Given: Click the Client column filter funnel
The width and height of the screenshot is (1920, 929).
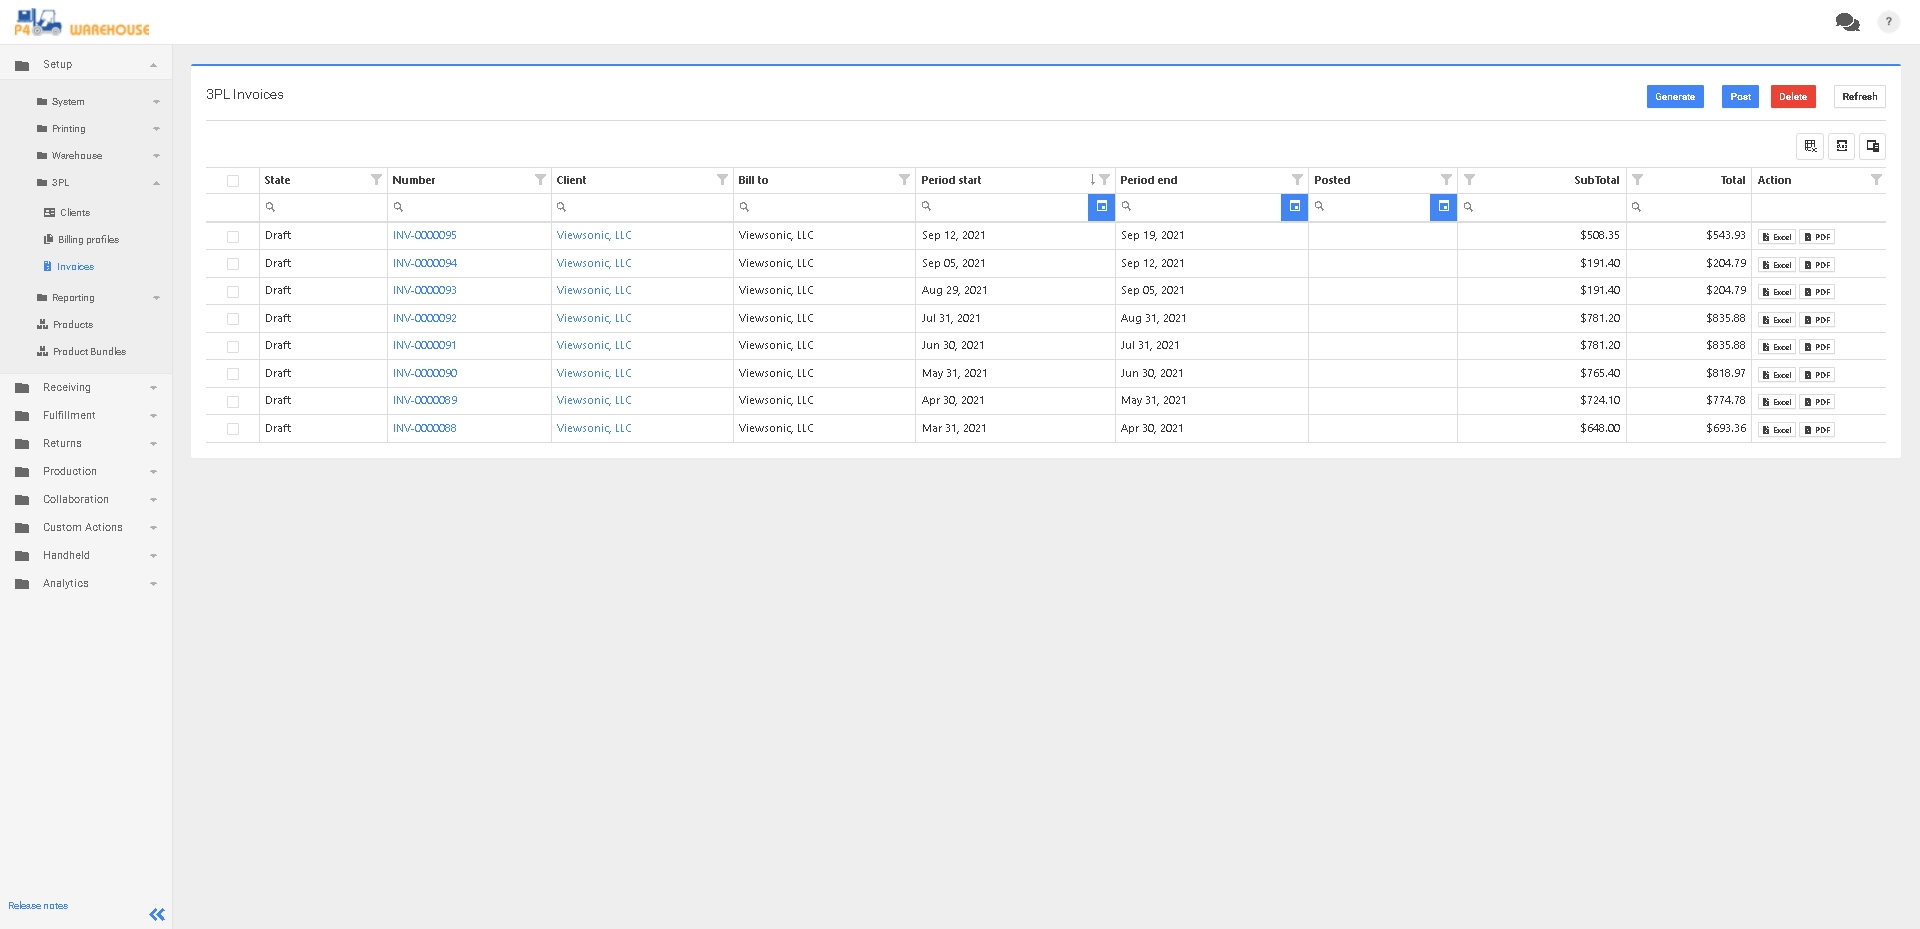Looking at the screenshot, I should point(722,180).
